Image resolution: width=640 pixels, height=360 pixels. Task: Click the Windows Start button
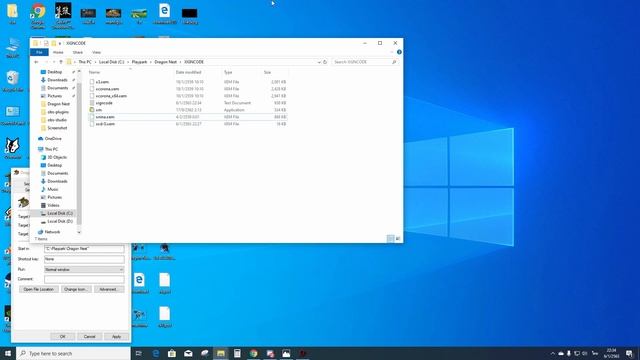point(8,353)
